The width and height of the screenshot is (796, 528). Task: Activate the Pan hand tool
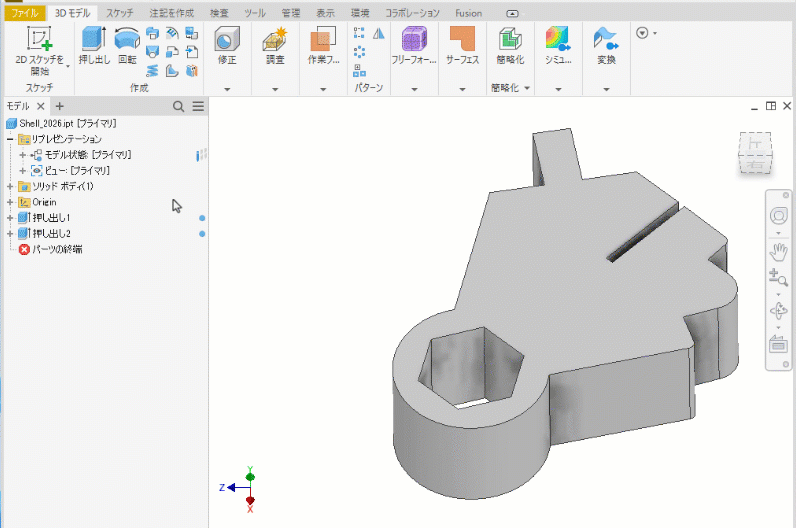778,252
